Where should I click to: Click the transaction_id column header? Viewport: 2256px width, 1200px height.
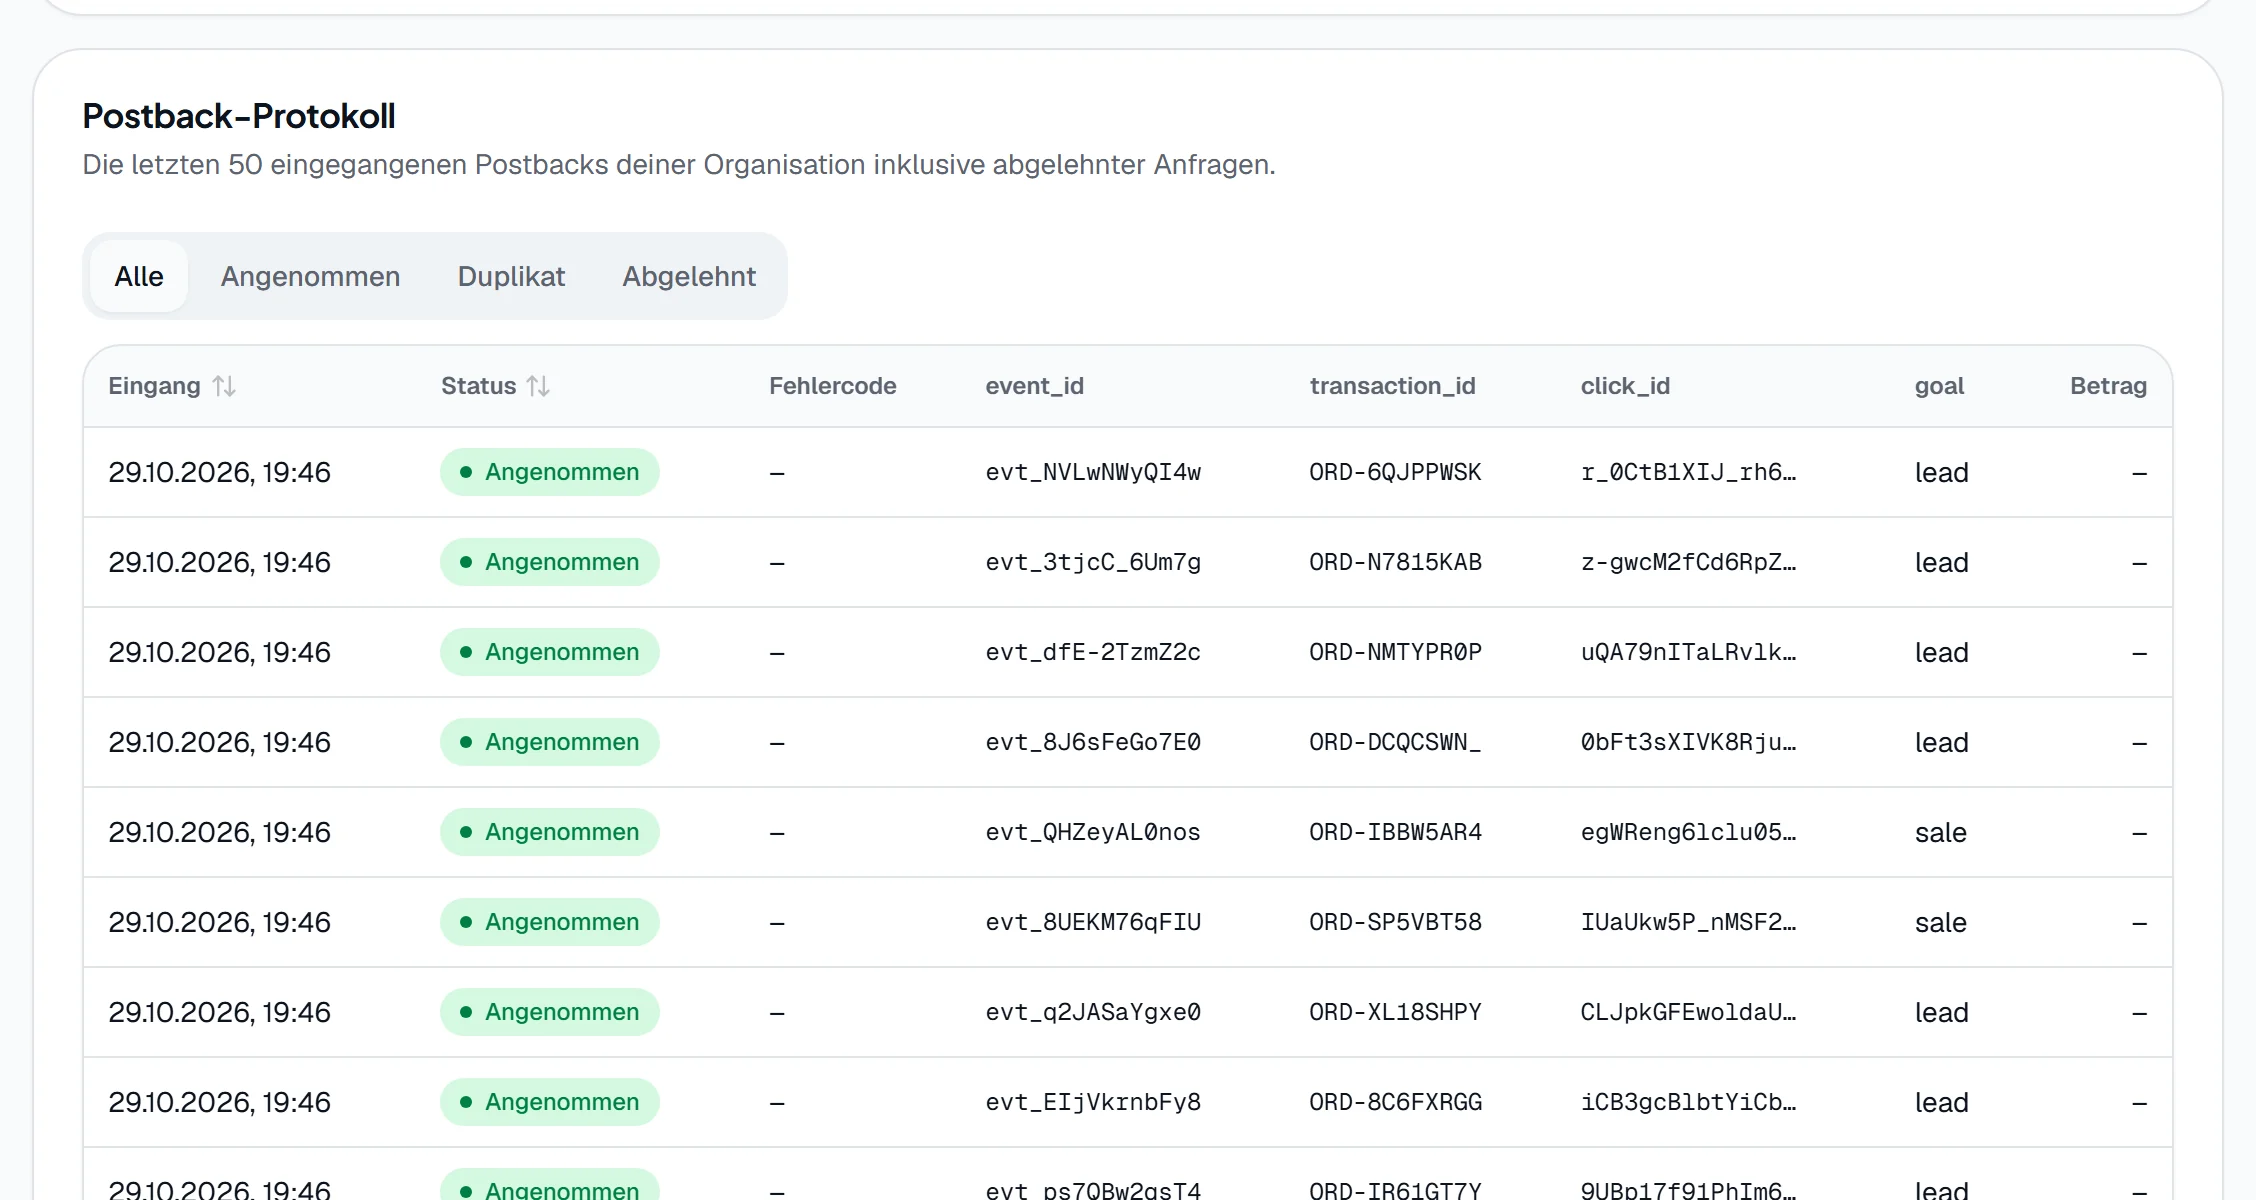tap(1392, 386)
